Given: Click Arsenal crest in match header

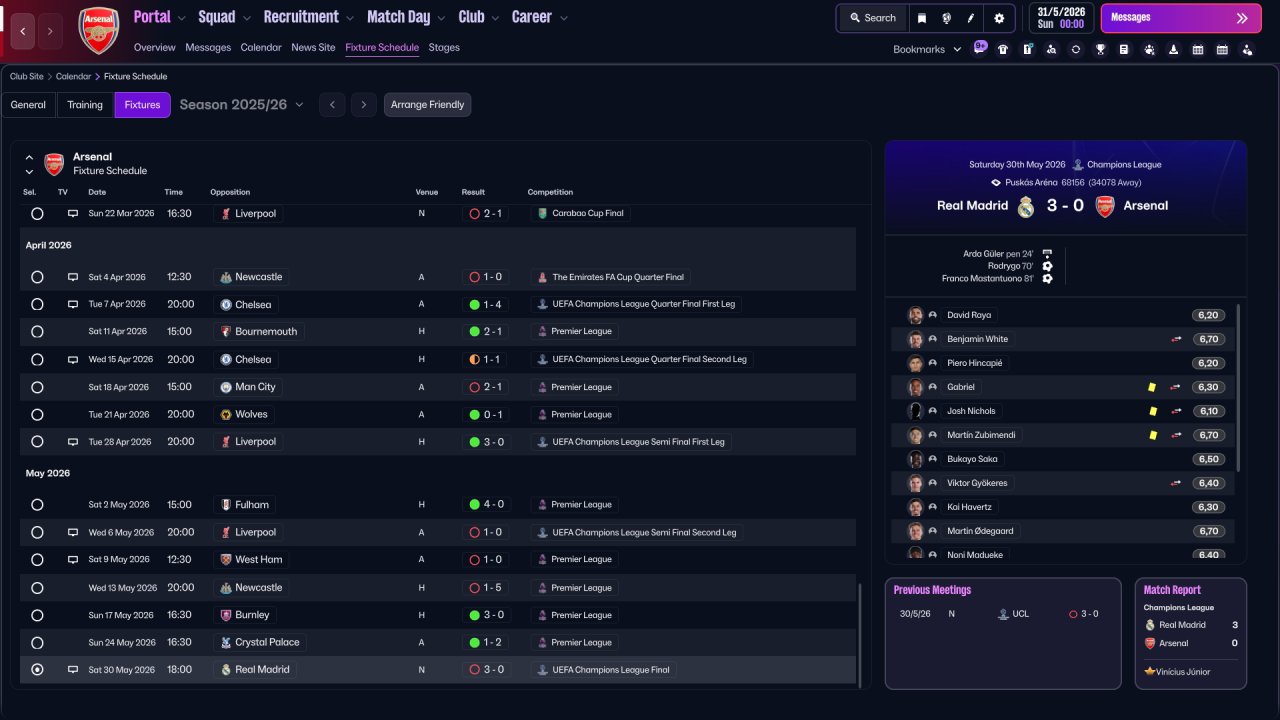Looking at the screenshot, I should pos(1105,206).
